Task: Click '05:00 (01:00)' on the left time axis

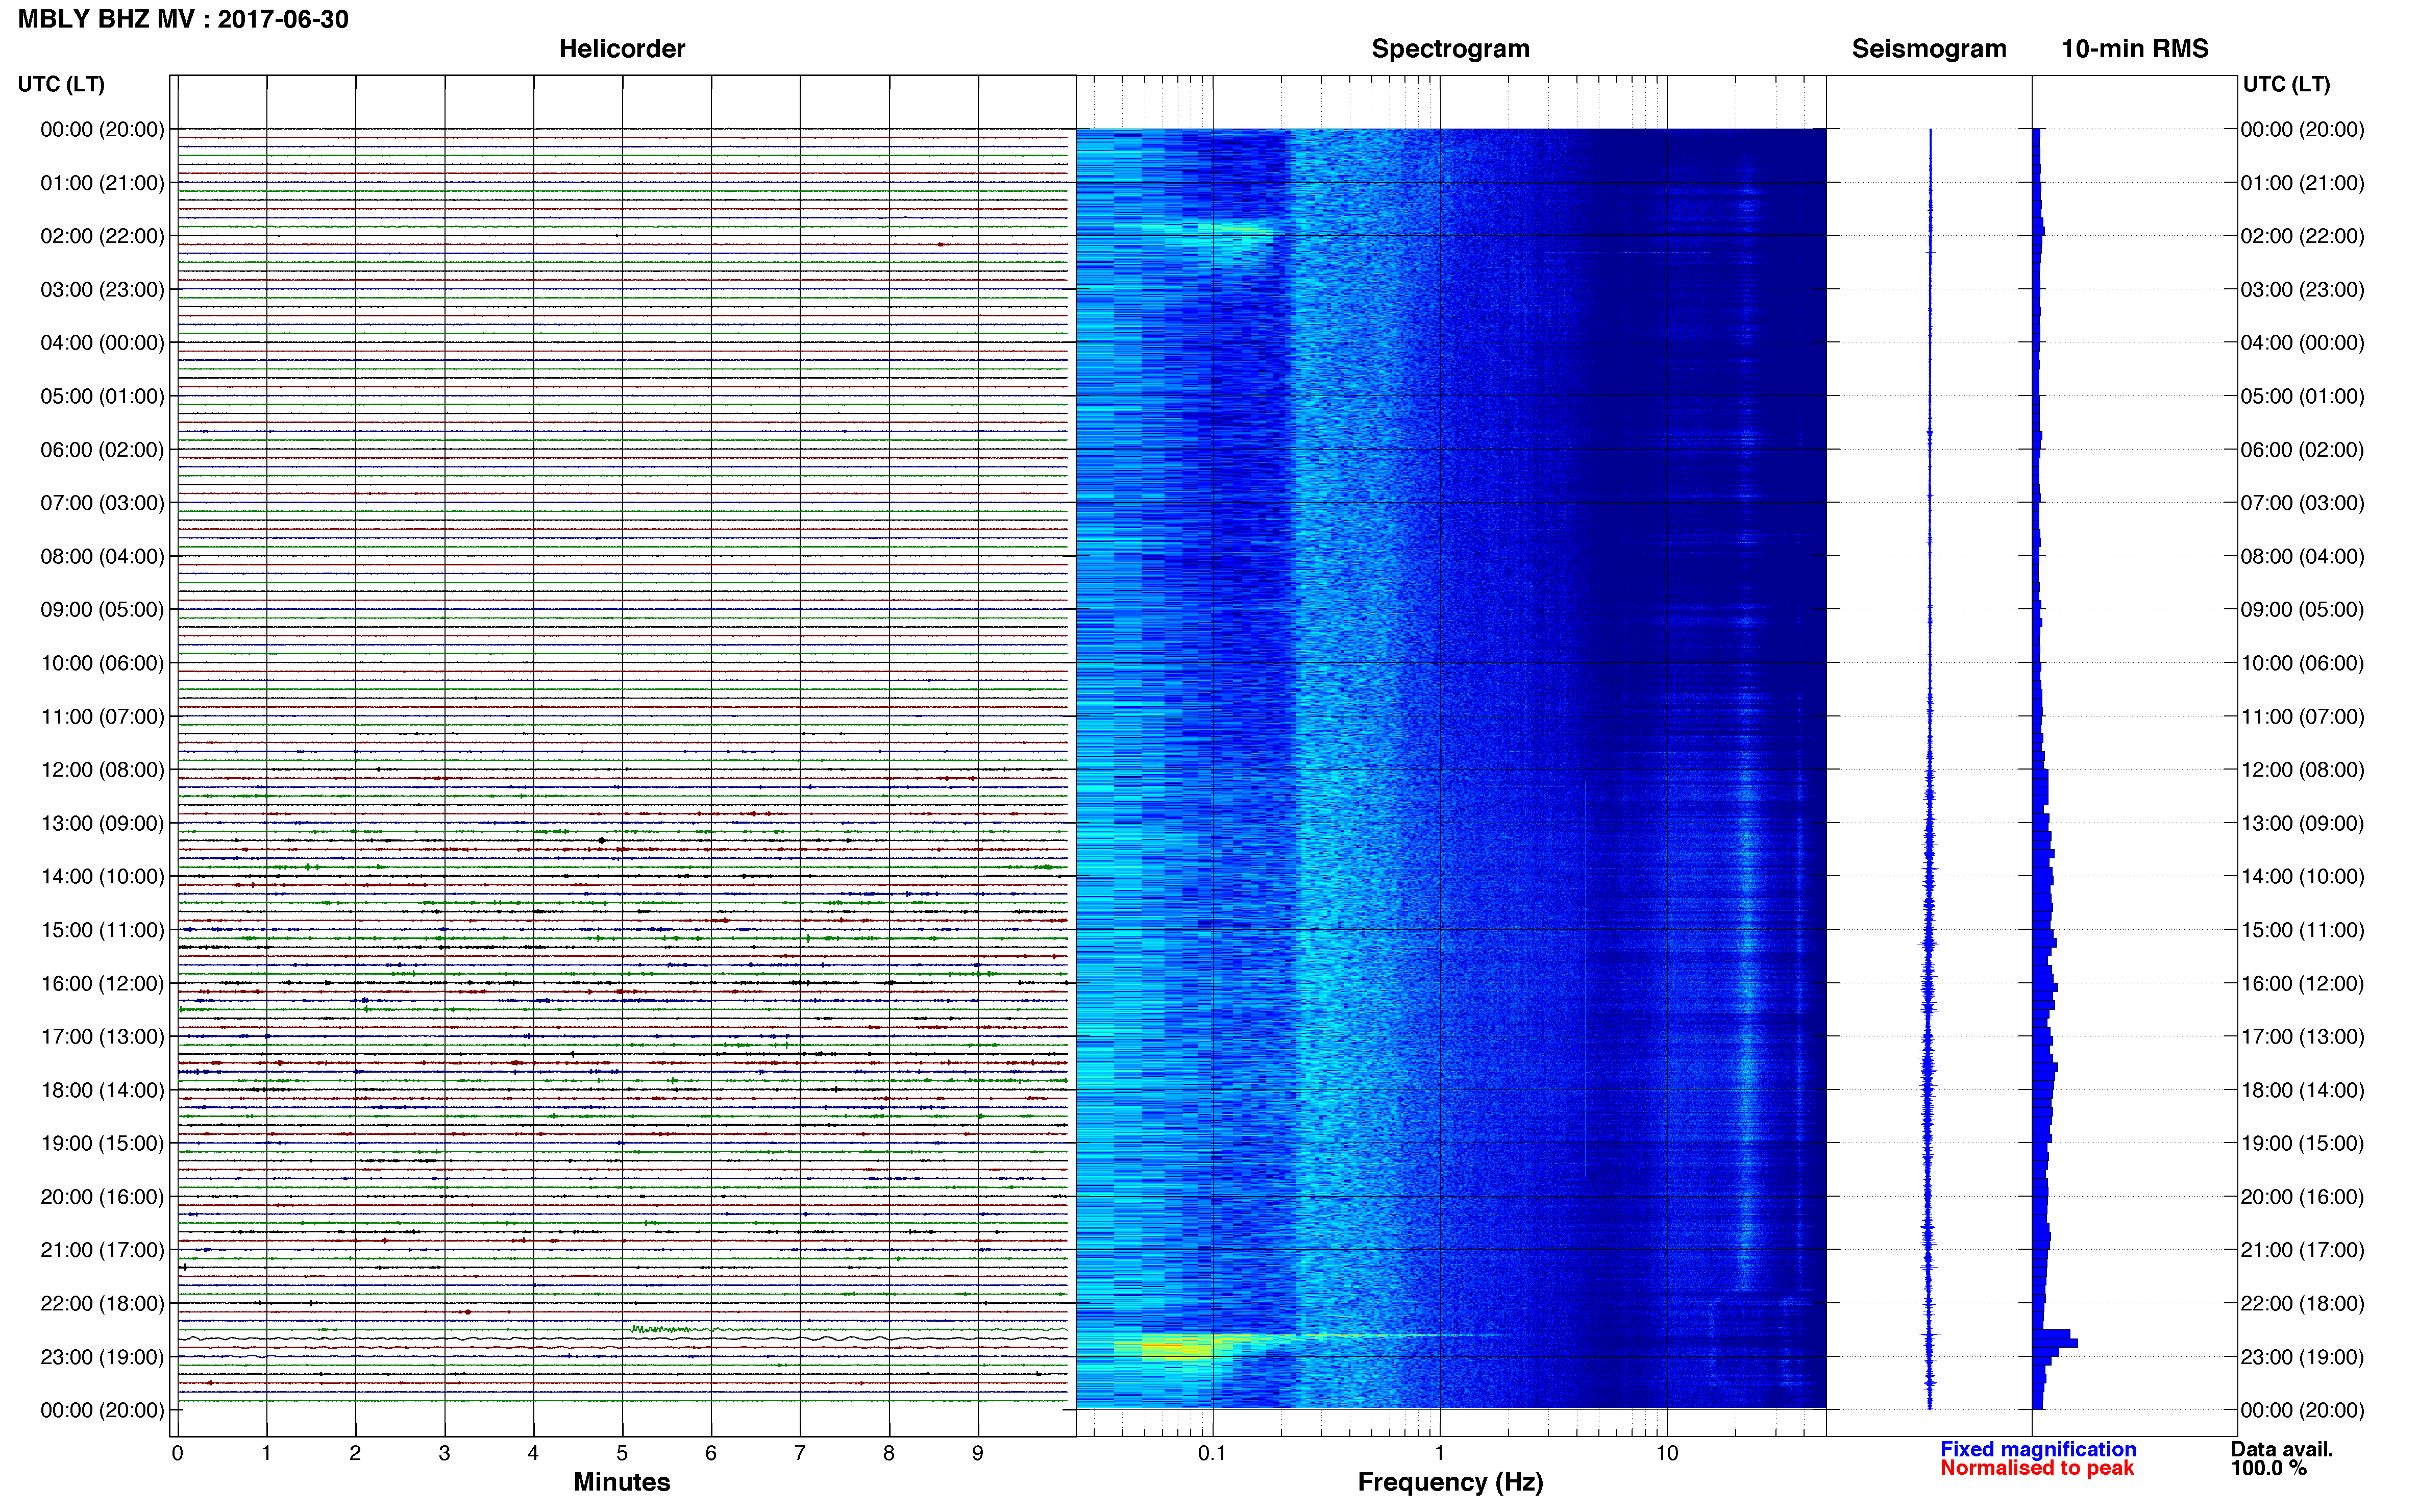Action: click(x=102, y=396)
